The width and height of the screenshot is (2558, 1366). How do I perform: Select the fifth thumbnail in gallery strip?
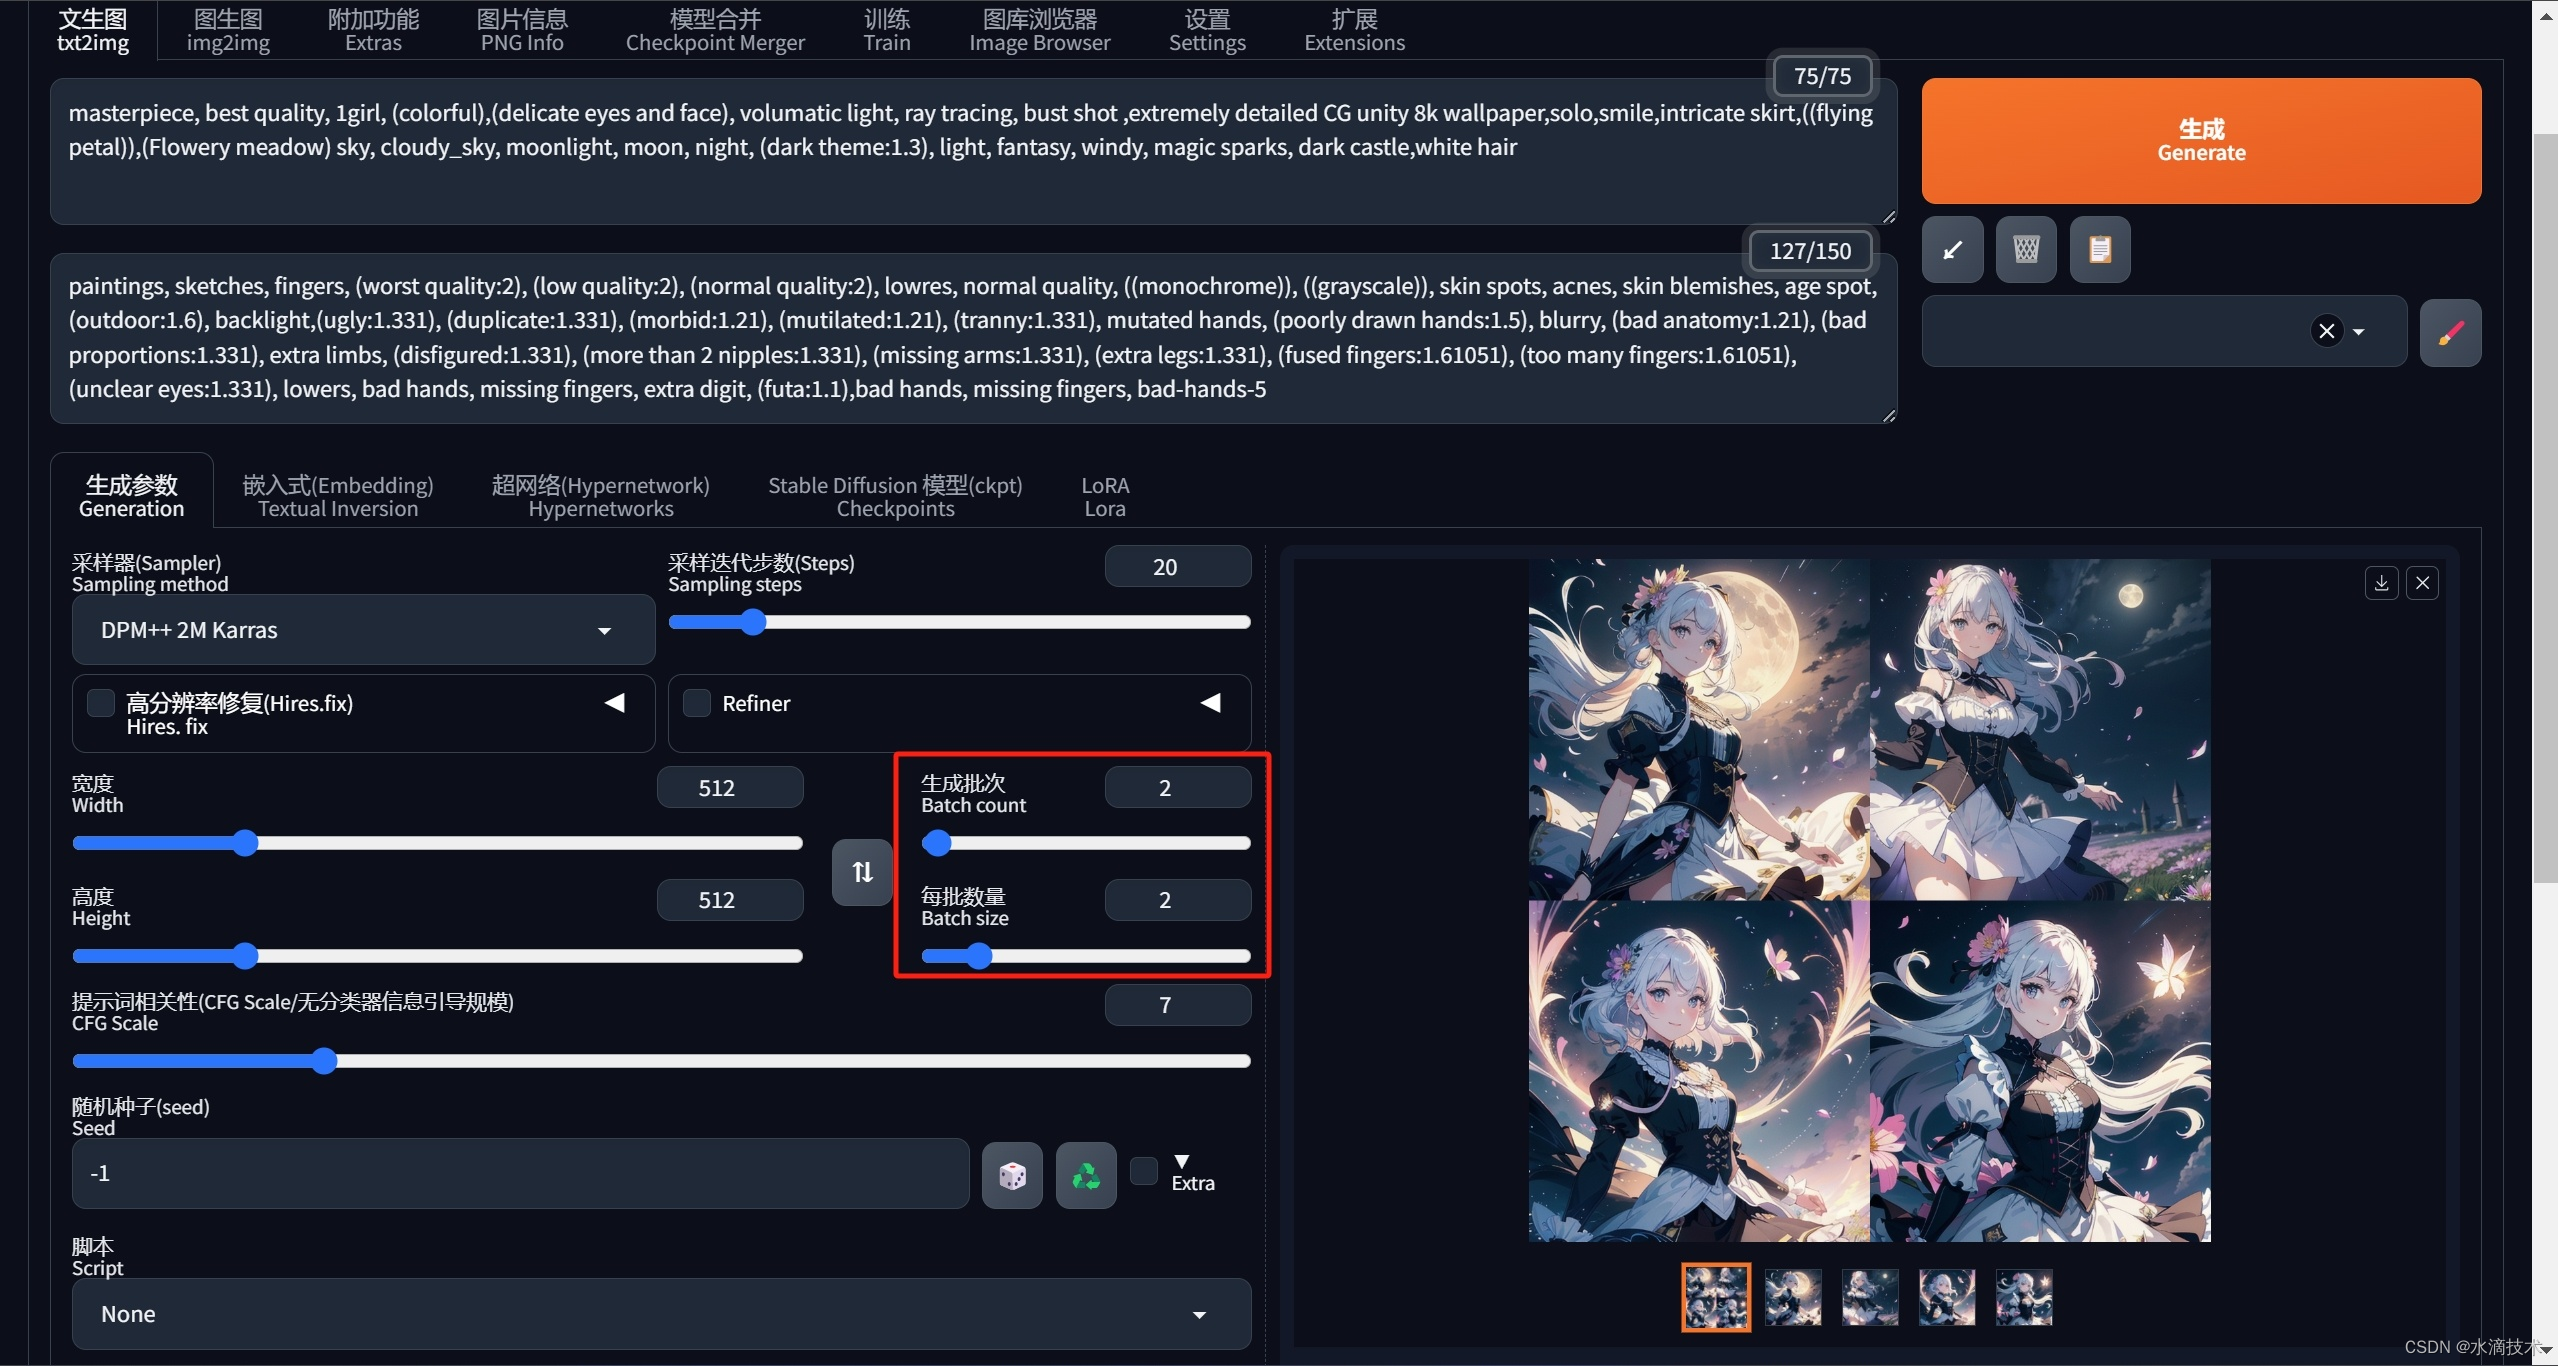2024,1297
